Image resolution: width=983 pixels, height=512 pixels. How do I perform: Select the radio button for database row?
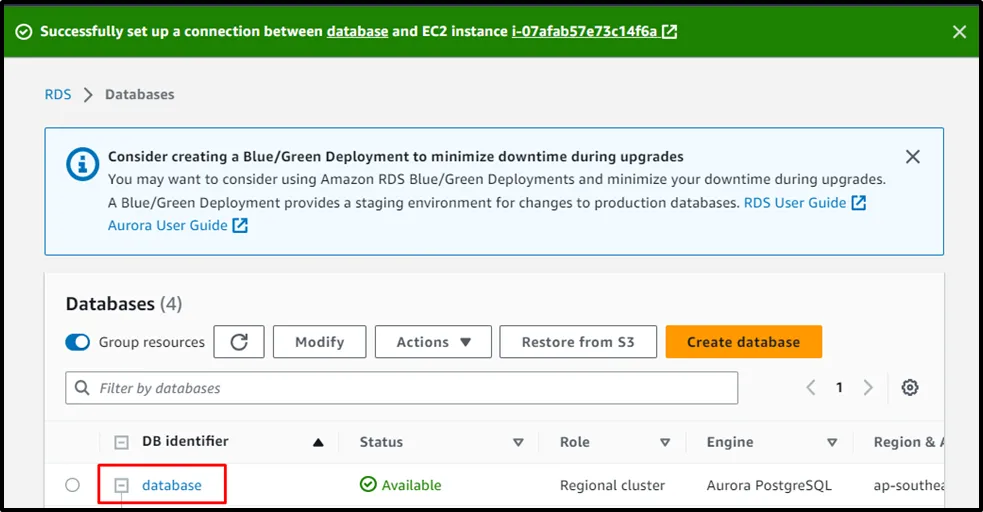[72, 485]
